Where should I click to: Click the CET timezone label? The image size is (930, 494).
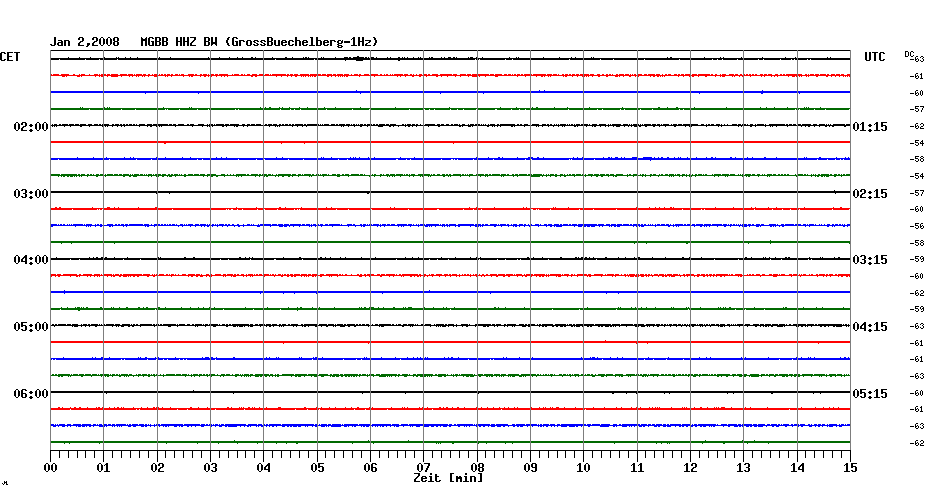pos(10,57)
